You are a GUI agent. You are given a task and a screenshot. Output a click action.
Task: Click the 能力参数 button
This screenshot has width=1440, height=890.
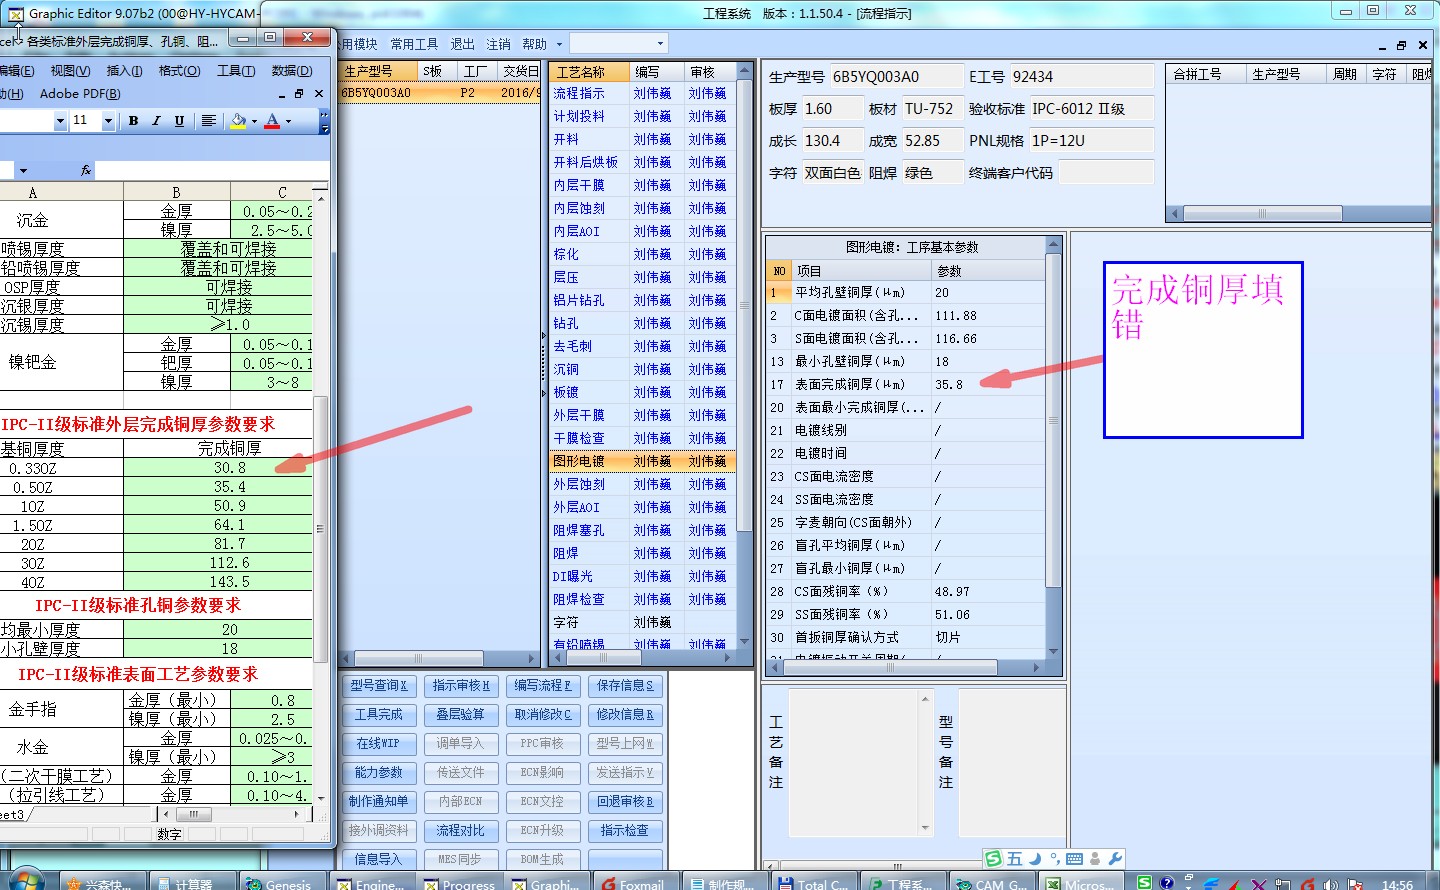click(x=379, y=773)
